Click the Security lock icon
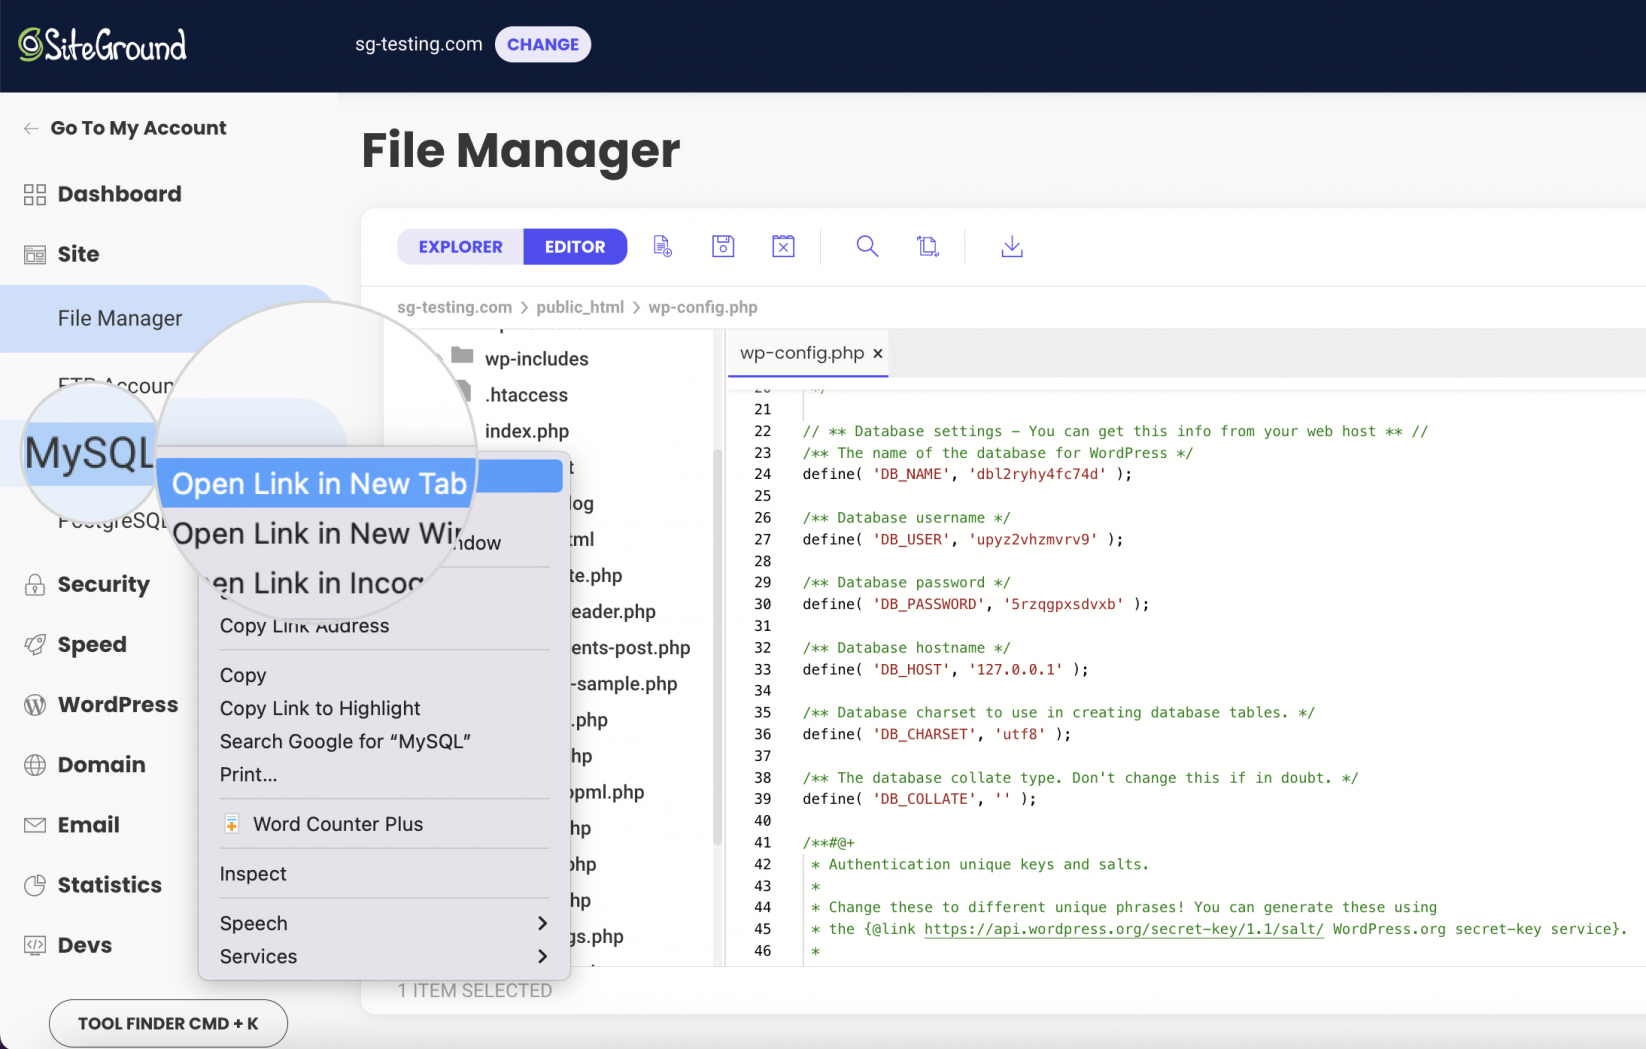 click(35, 585)
